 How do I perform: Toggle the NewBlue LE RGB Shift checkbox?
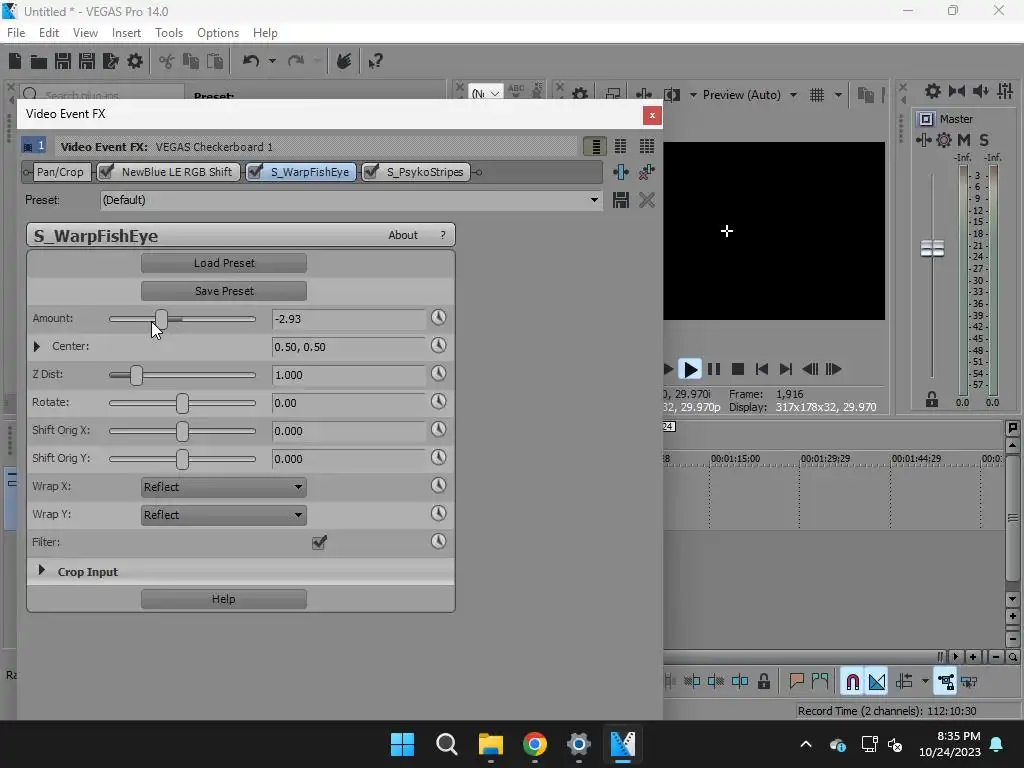[105, 172]
